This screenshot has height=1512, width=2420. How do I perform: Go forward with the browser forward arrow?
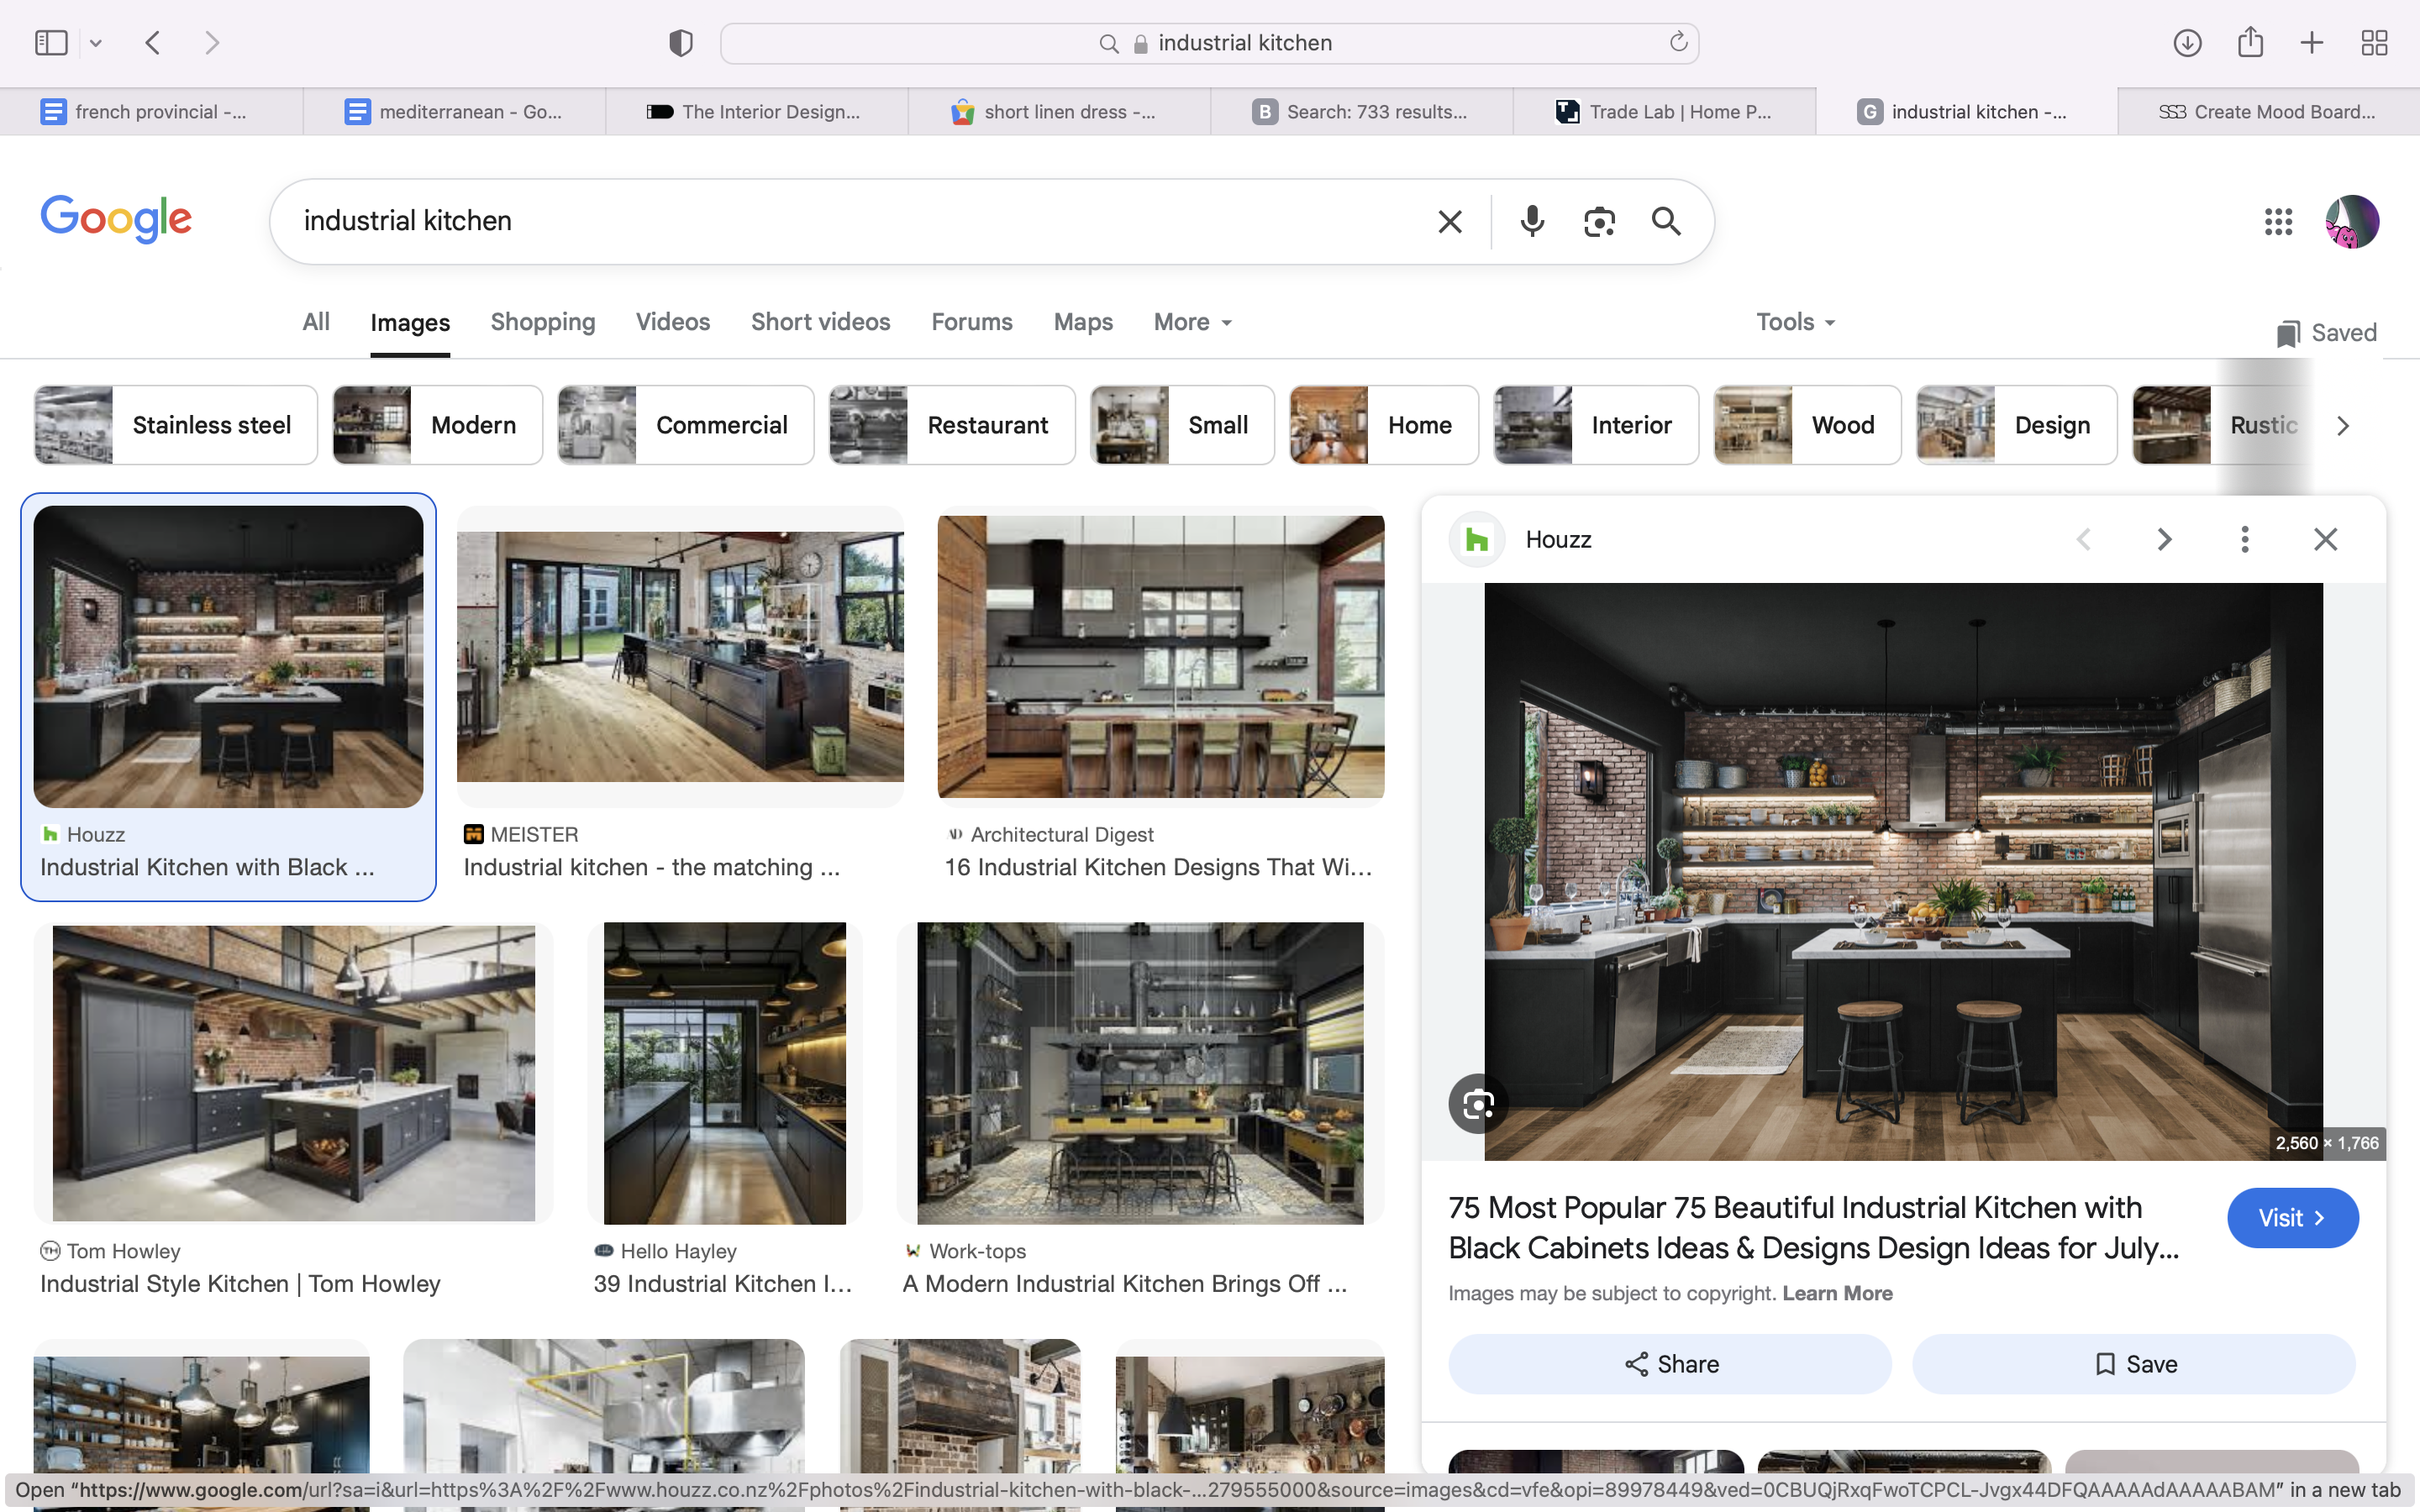coord(212,43)
